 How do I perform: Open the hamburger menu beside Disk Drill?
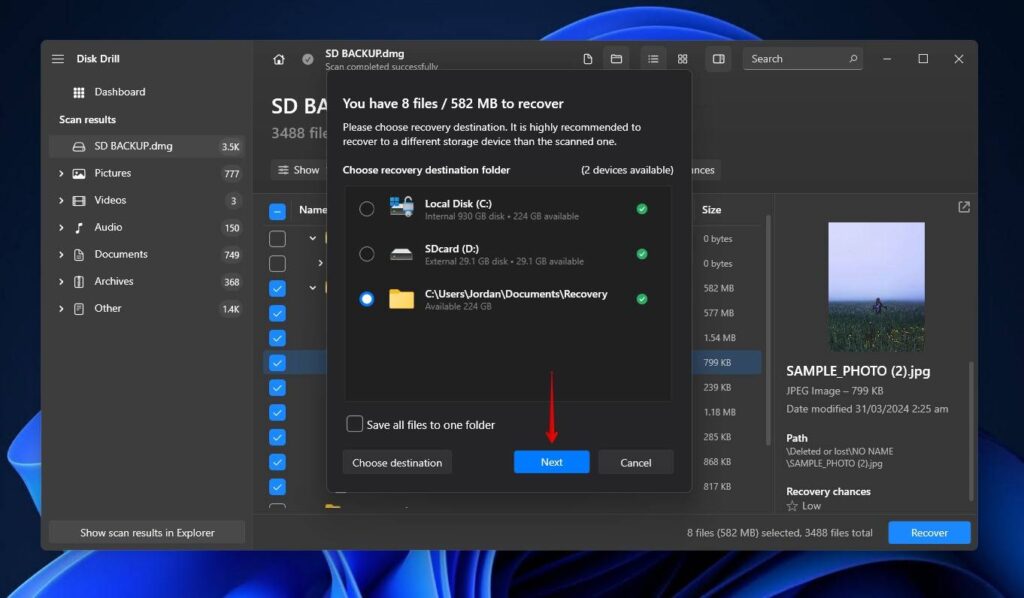point(57,58)
